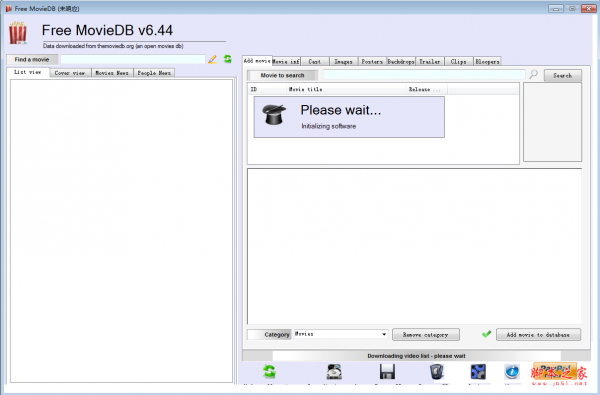Focus the Find a movie input field
Viewport: 600px width, 395px height.
(x=133, y=59)
